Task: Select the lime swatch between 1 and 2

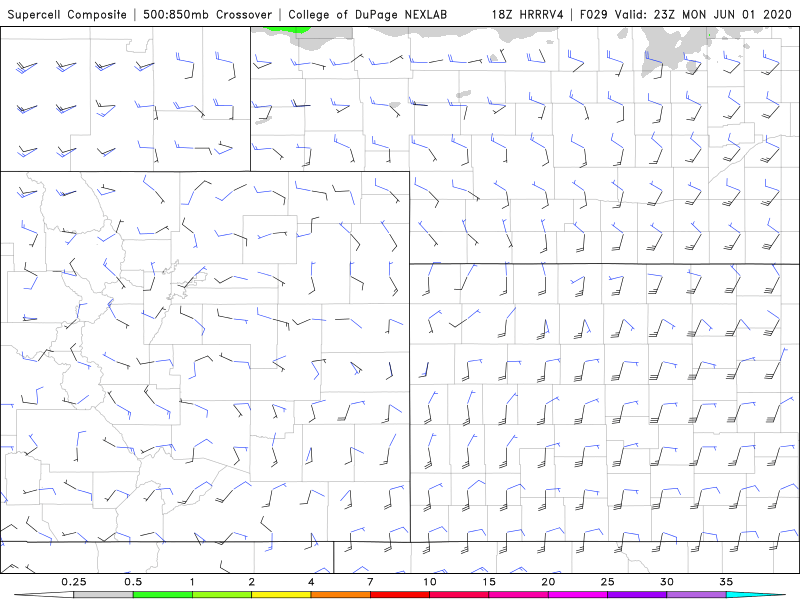Action: pyautogui.click(x=222, y=595)
